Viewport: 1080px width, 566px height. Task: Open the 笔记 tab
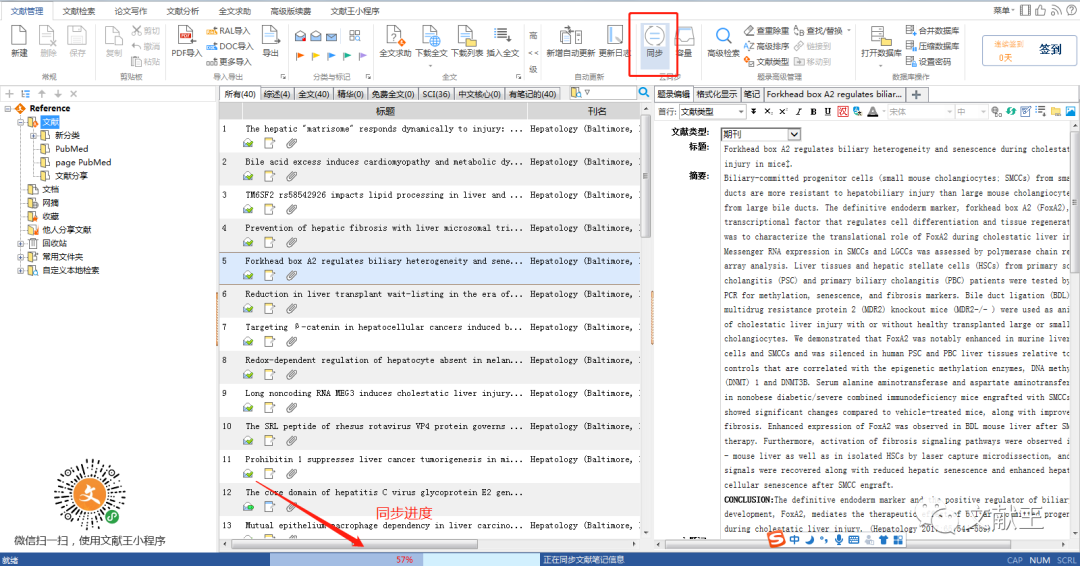click(752, 94)
